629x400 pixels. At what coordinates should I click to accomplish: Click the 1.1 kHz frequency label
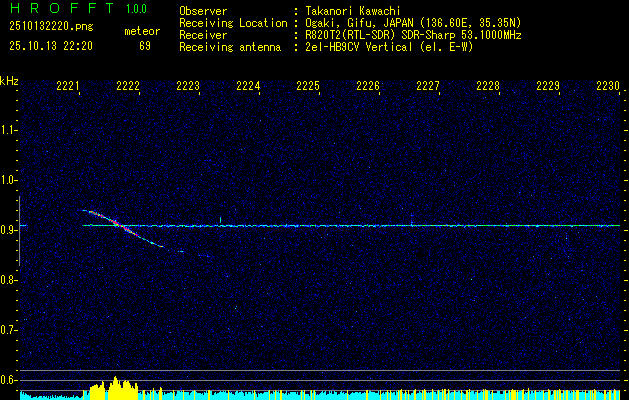coord(9,130)
